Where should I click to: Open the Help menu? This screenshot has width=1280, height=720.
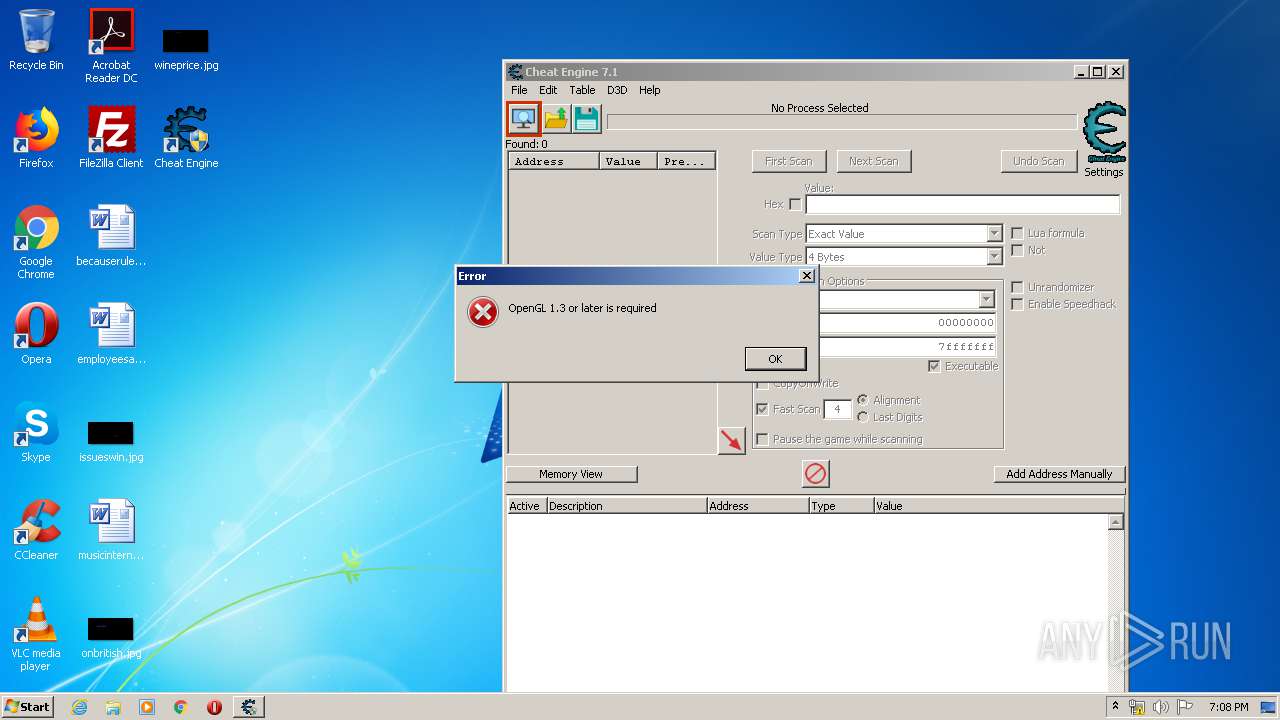(x=650, y=90)
